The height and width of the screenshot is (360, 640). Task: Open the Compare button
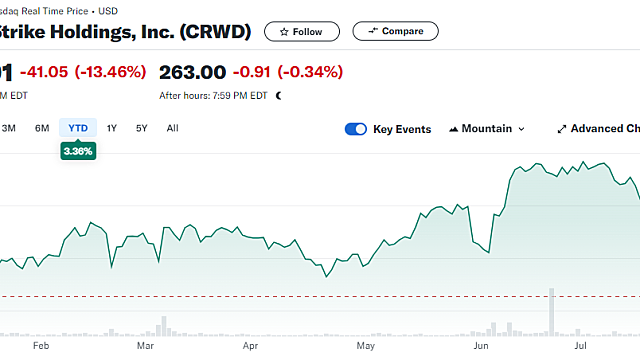tap(396, 31)
